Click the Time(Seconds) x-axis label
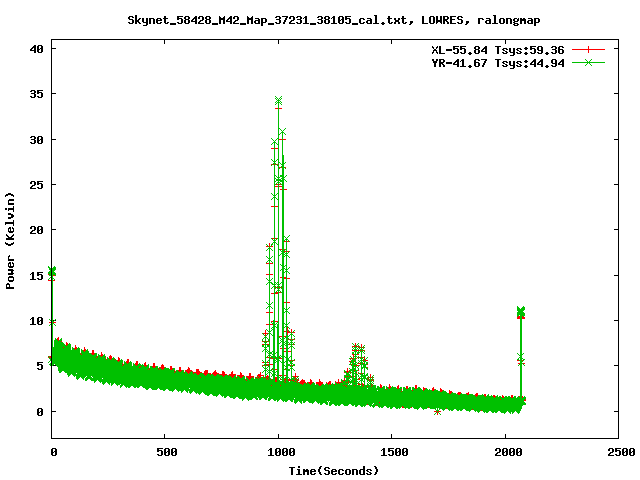Screen dimensions: 640x480 click(x=334, y=471)
